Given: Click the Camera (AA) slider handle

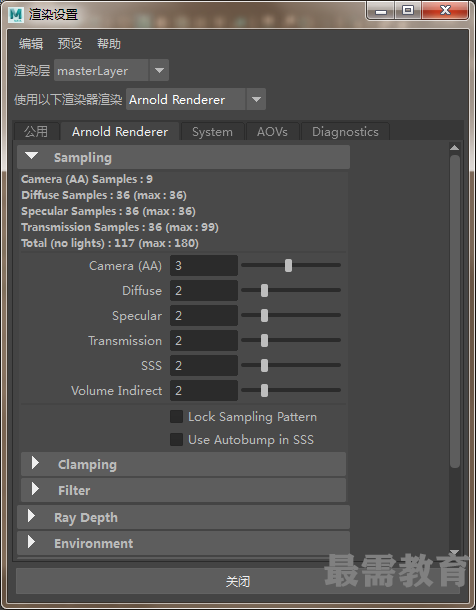Looking at the screenshot, I should tap(288, 265).
